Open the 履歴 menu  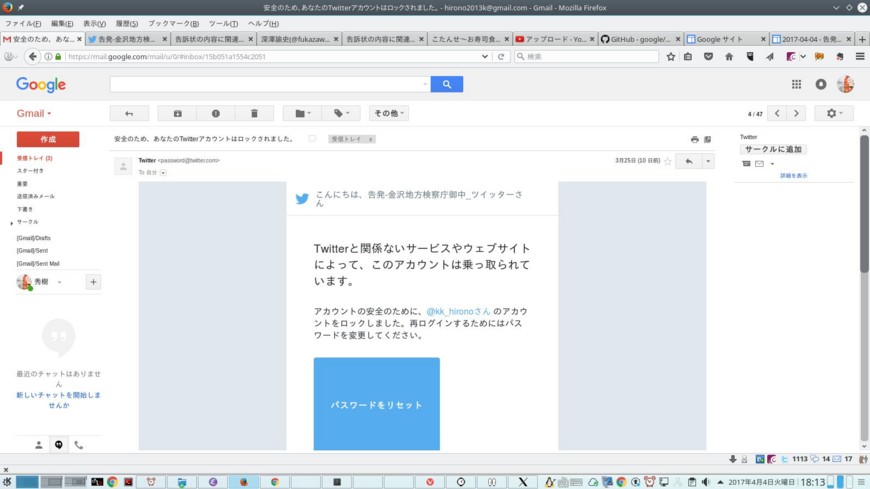[x=127, y=23]
